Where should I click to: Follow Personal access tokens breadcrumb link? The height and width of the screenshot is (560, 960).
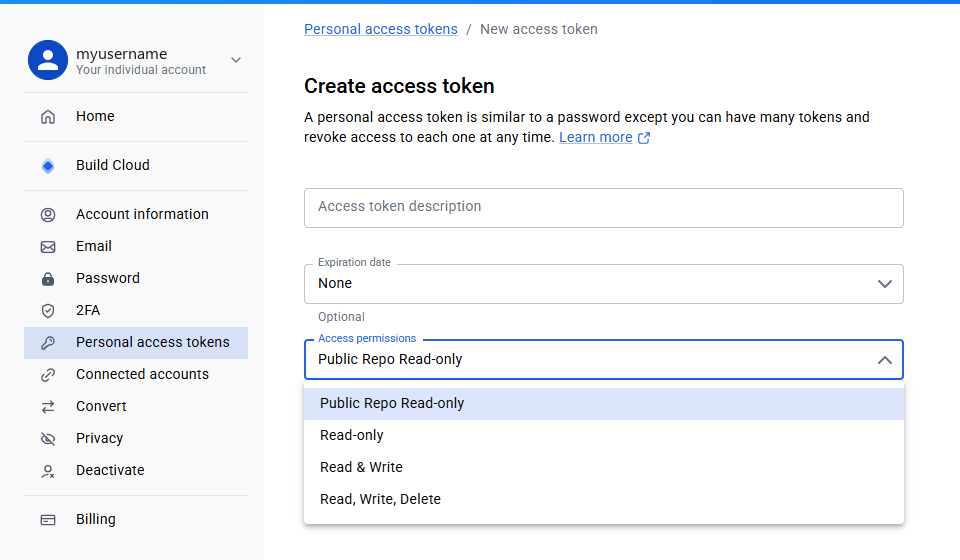381,29
